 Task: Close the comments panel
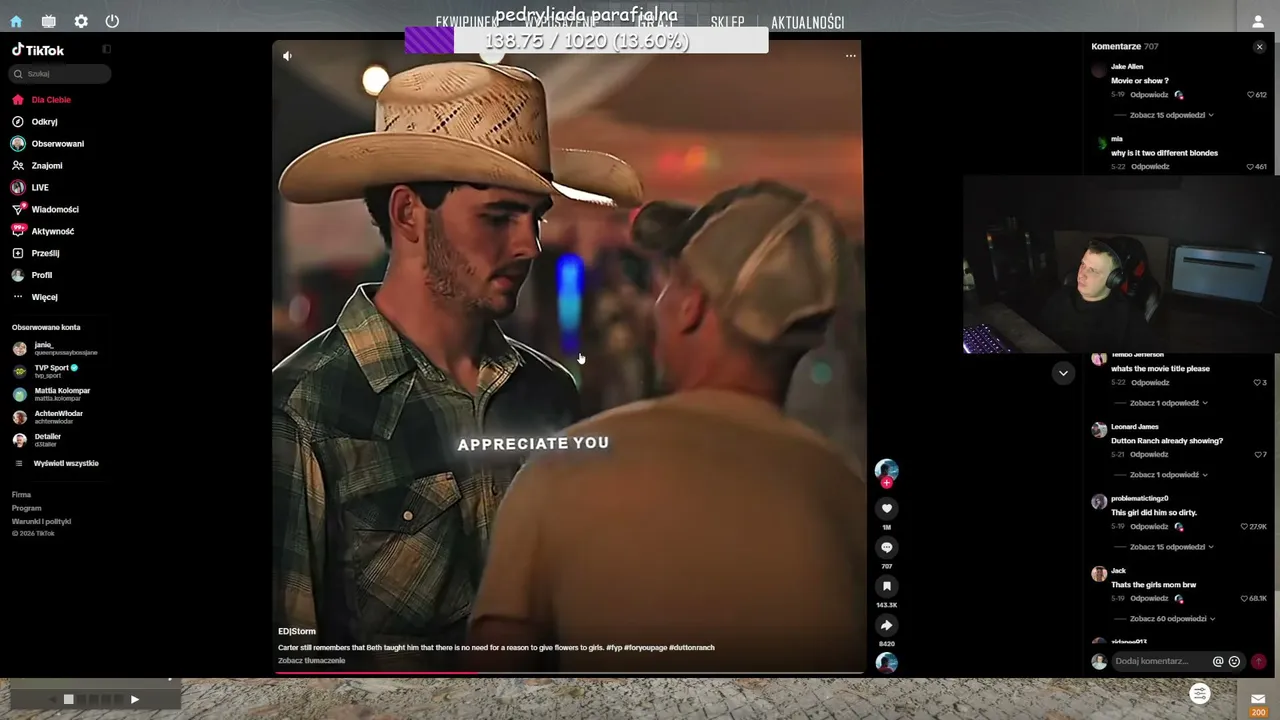click(1259, 47)
